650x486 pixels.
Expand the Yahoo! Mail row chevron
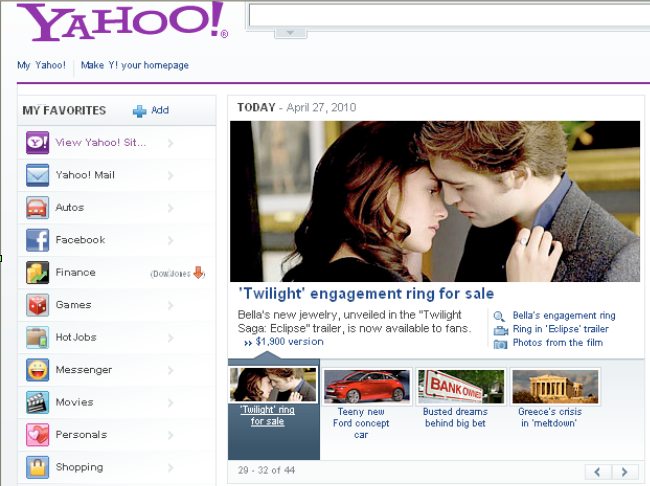click(171, 176)
